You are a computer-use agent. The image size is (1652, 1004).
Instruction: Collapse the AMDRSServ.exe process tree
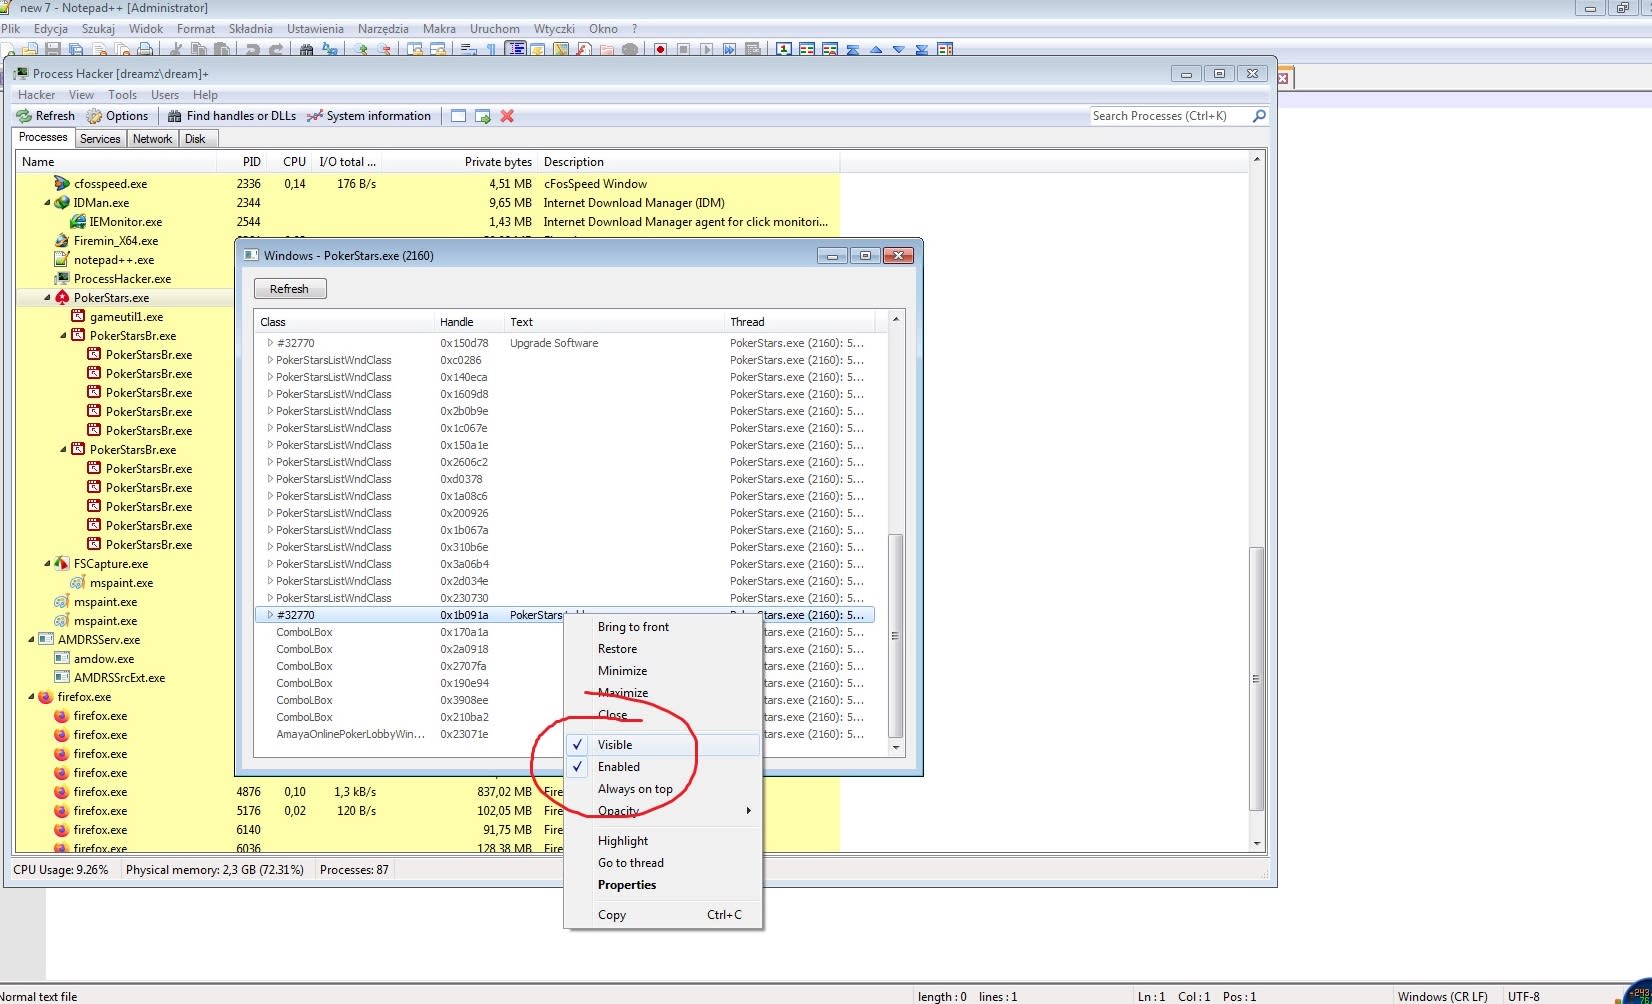31,640
